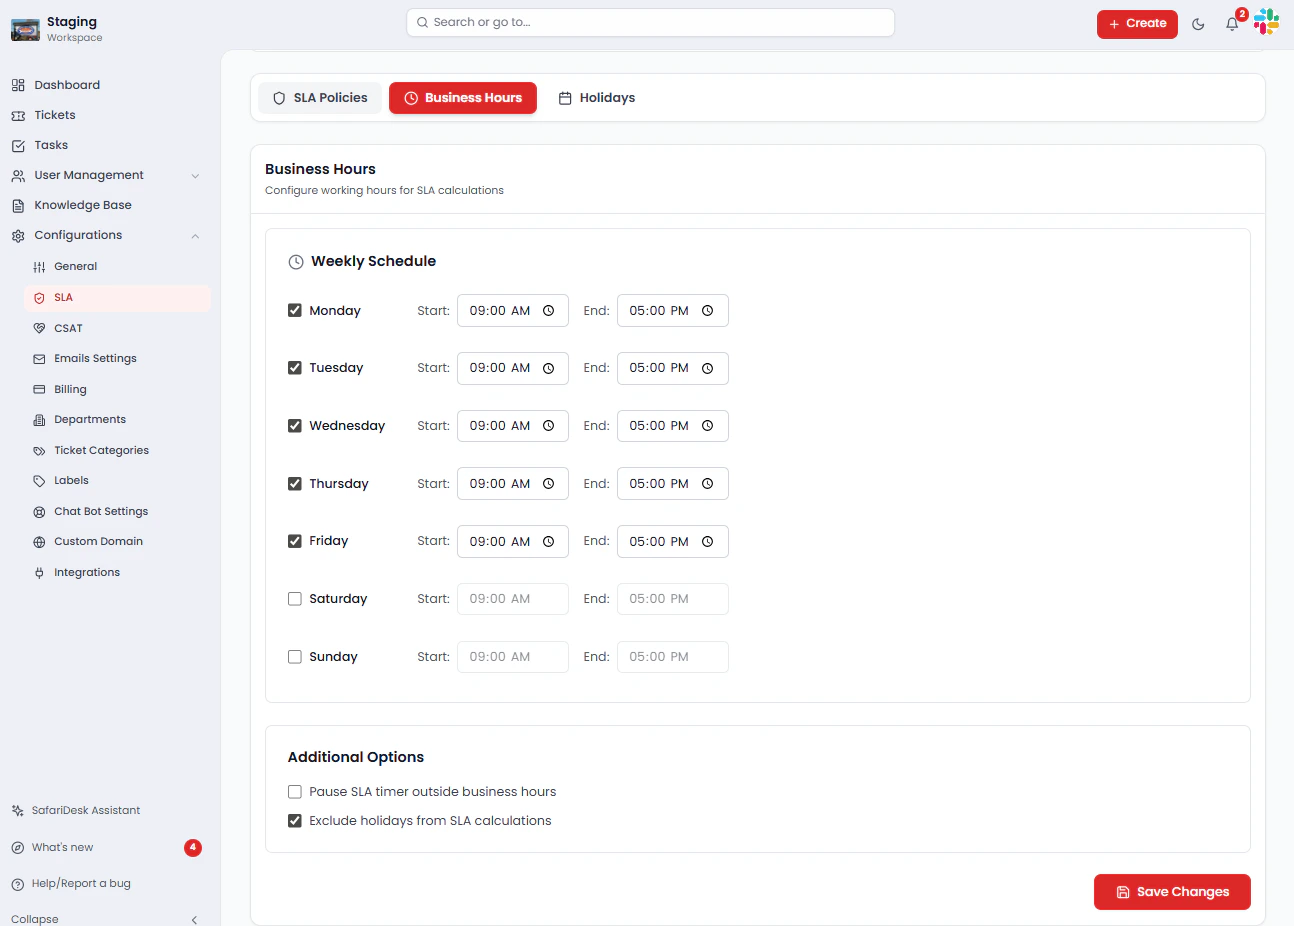Click the Ticket Categories tag icon
1294x926 pixels.
(x=39, y=451)
